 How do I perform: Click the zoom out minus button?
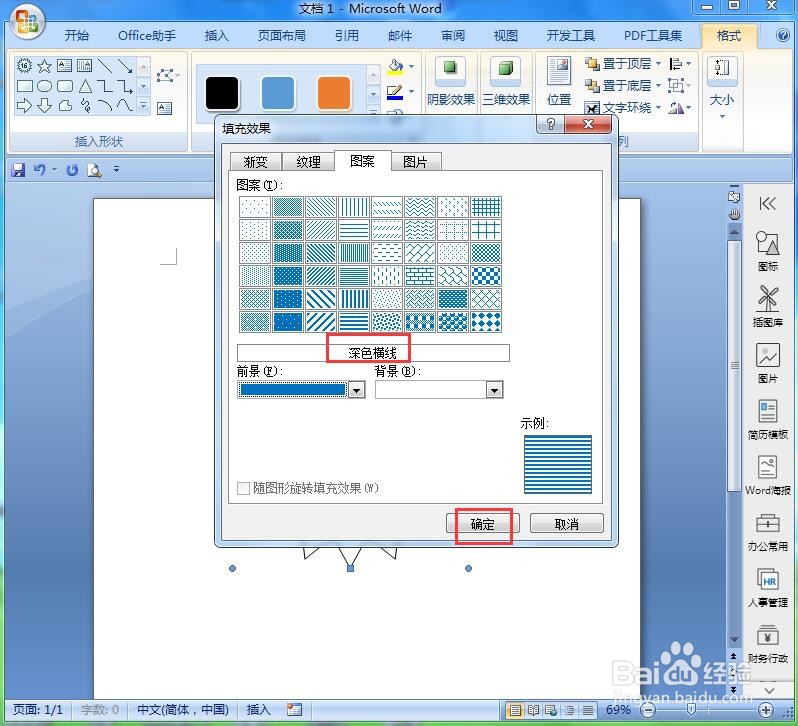[648, 709]
